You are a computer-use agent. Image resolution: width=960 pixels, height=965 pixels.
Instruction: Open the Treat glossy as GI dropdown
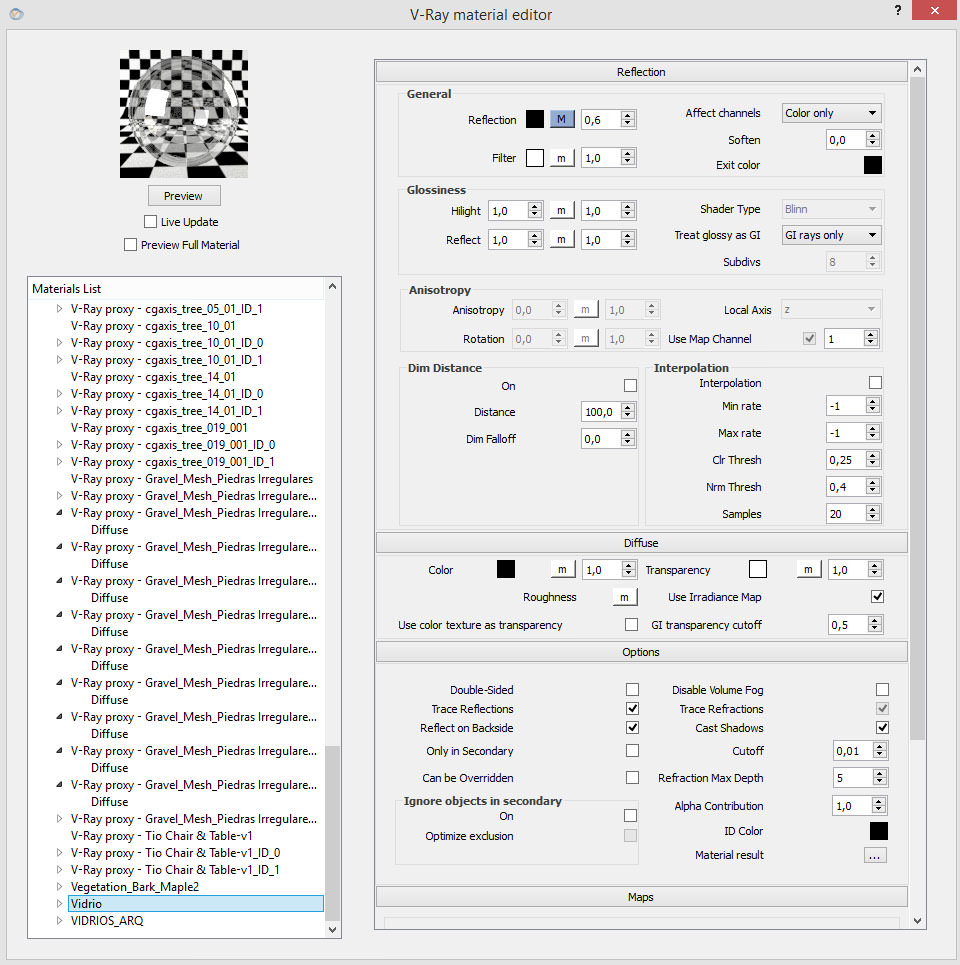coord(830,235)
